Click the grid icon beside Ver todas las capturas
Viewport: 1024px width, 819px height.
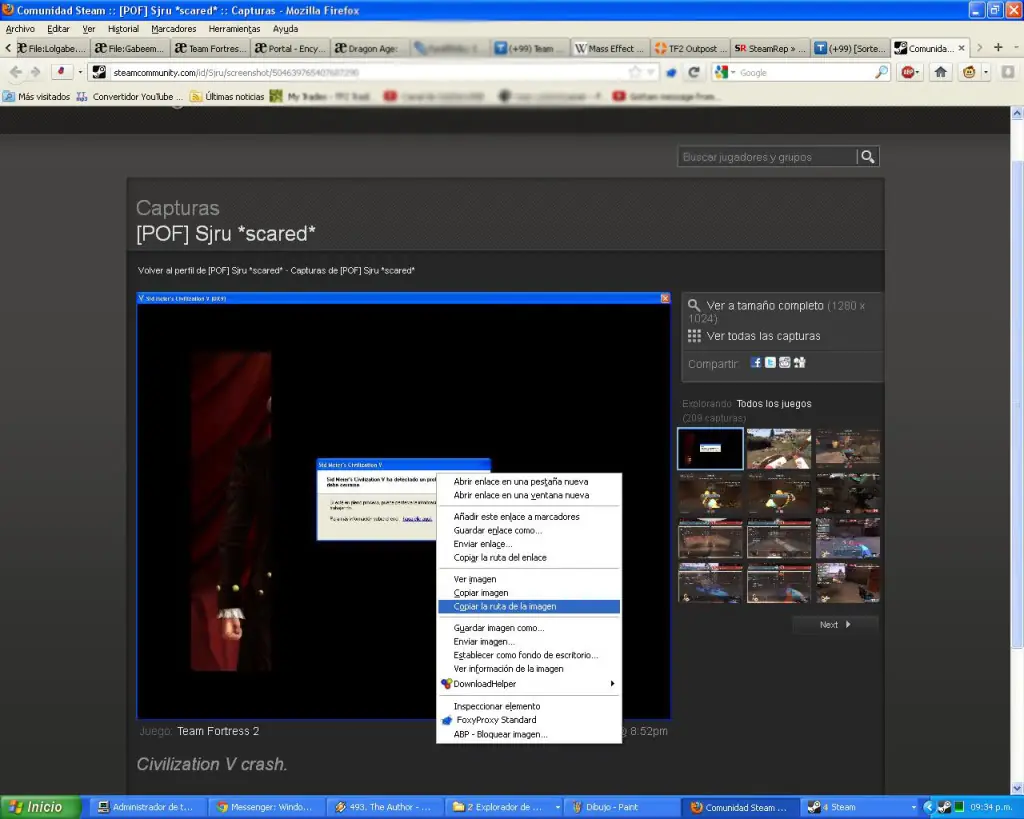point(694,336)
